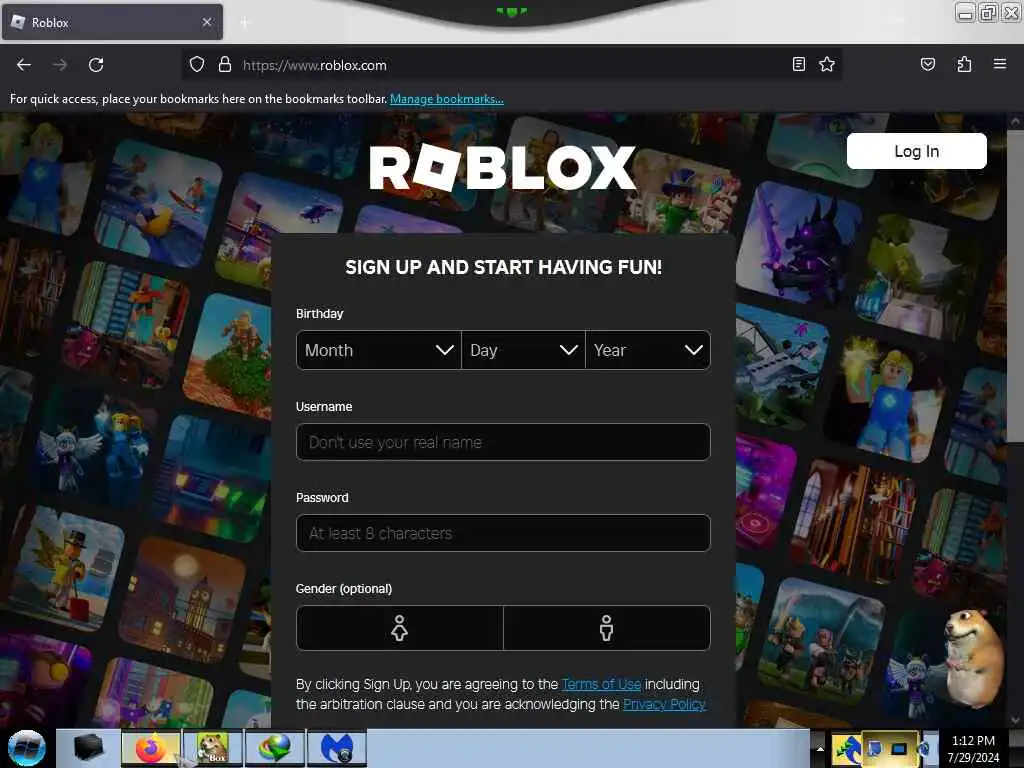1024x768 pixels.
Task: Open the clock showing 1:12 PM
Action: 973,748
